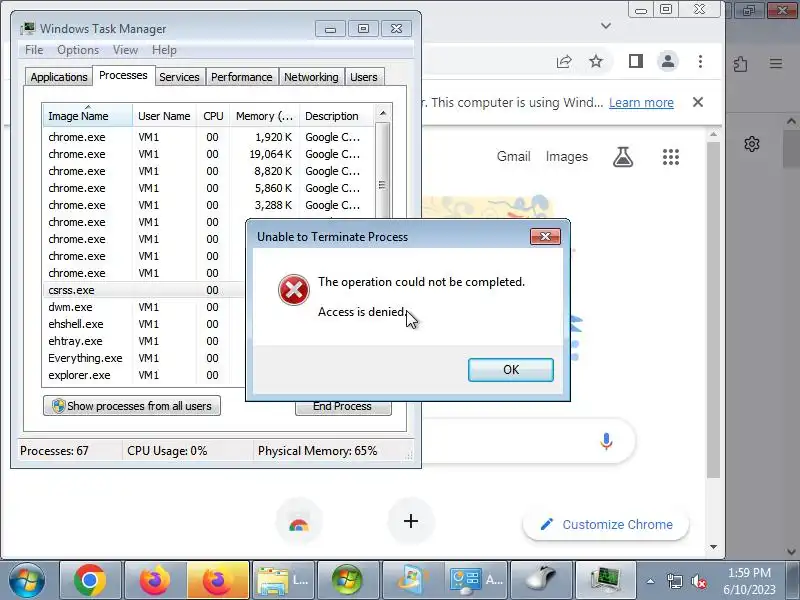
Task: Open the hamburger menu in background window
Action: click(x=776, y=64)
